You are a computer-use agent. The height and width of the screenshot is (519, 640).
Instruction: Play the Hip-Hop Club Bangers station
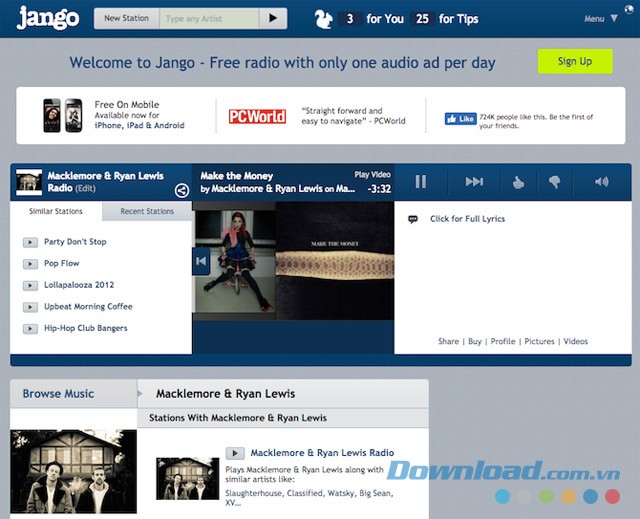(30, 329)
